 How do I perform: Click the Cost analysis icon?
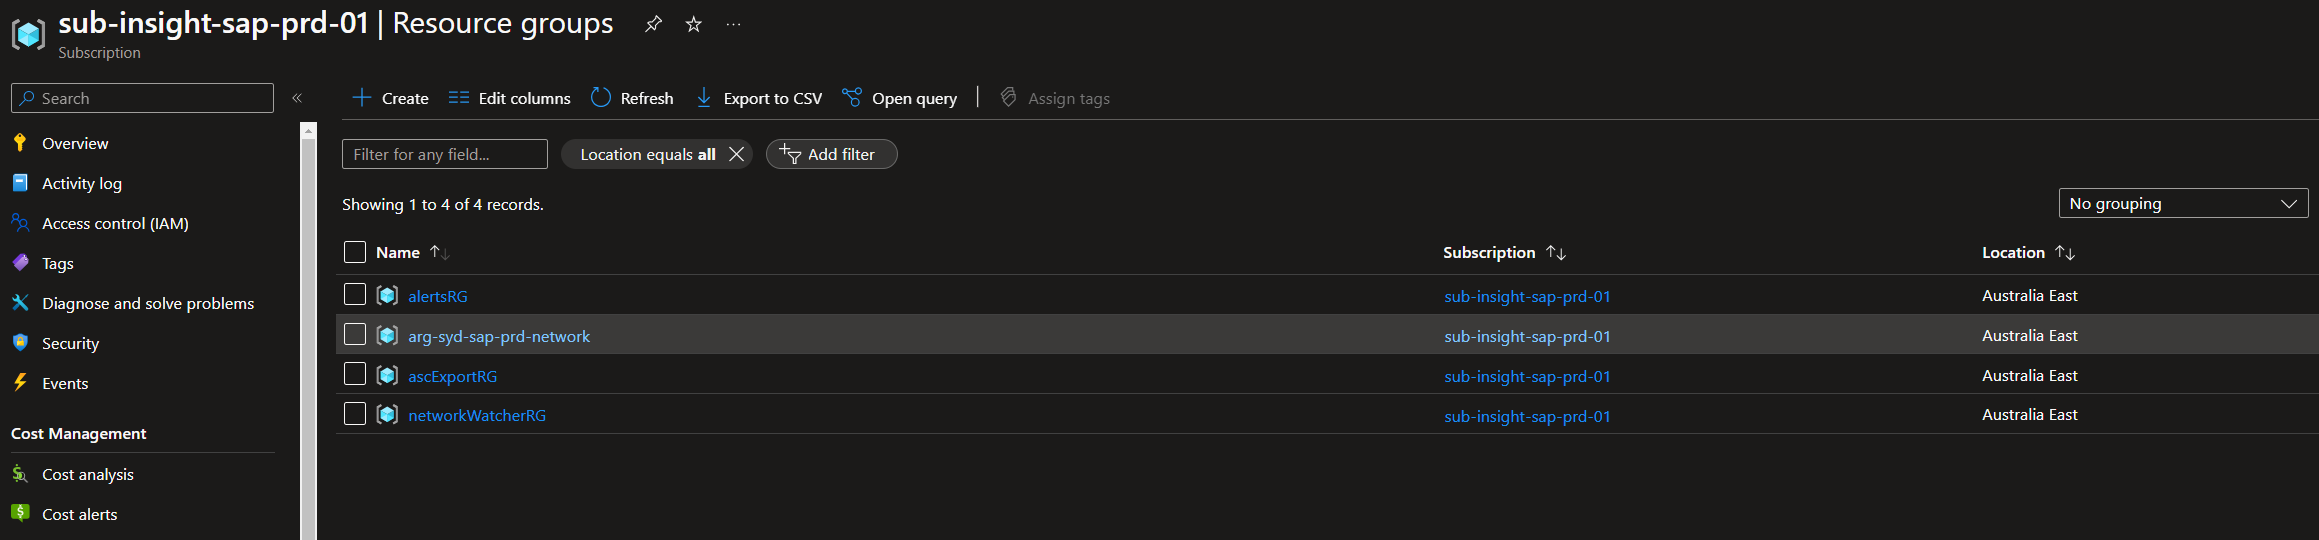coord(20,474)
